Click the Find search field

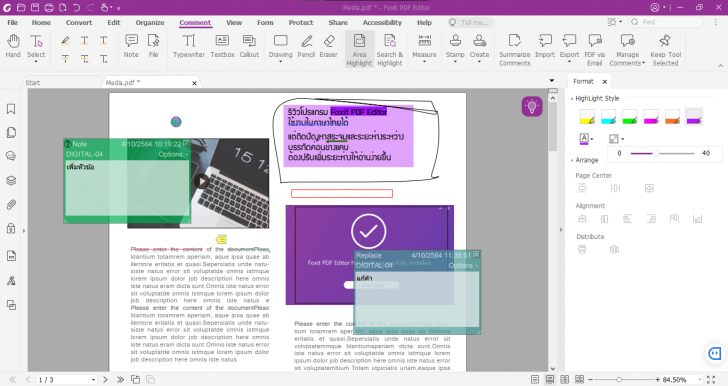[x=666, y=22]
